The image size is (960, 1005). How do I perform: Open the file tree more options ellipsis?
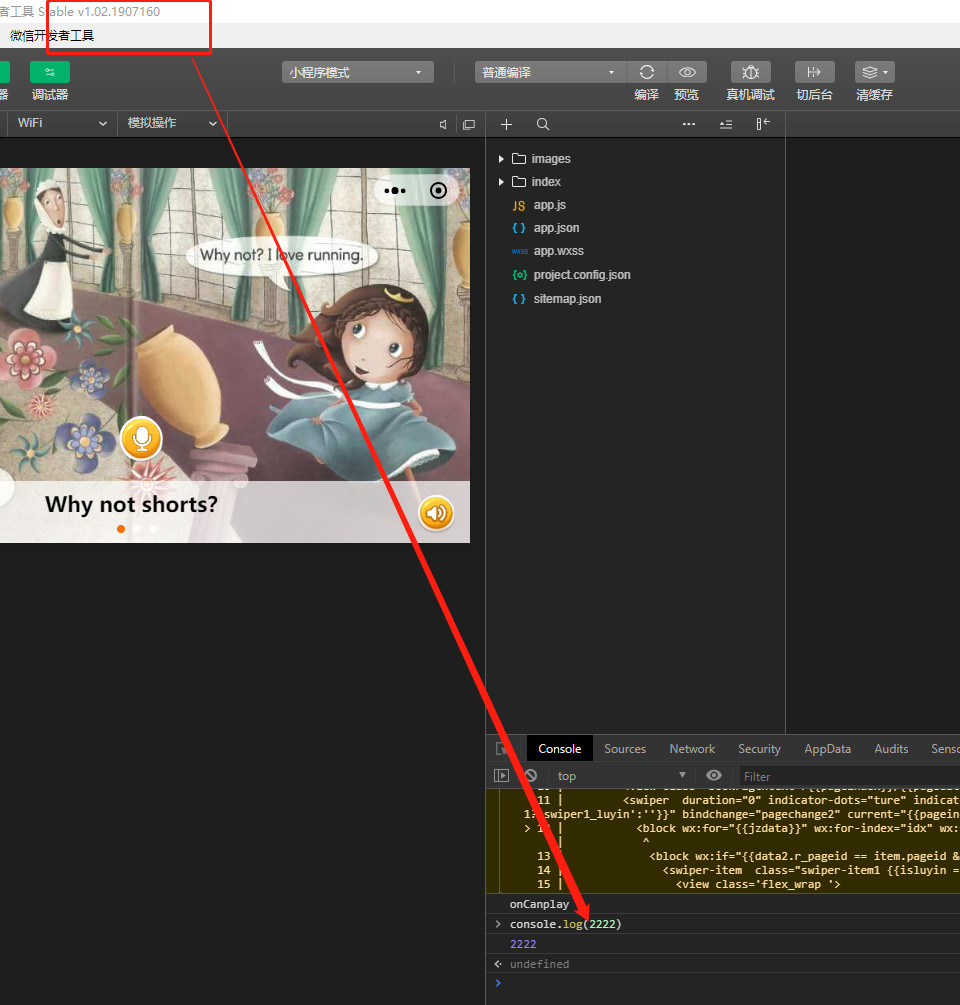click(689, 124)
